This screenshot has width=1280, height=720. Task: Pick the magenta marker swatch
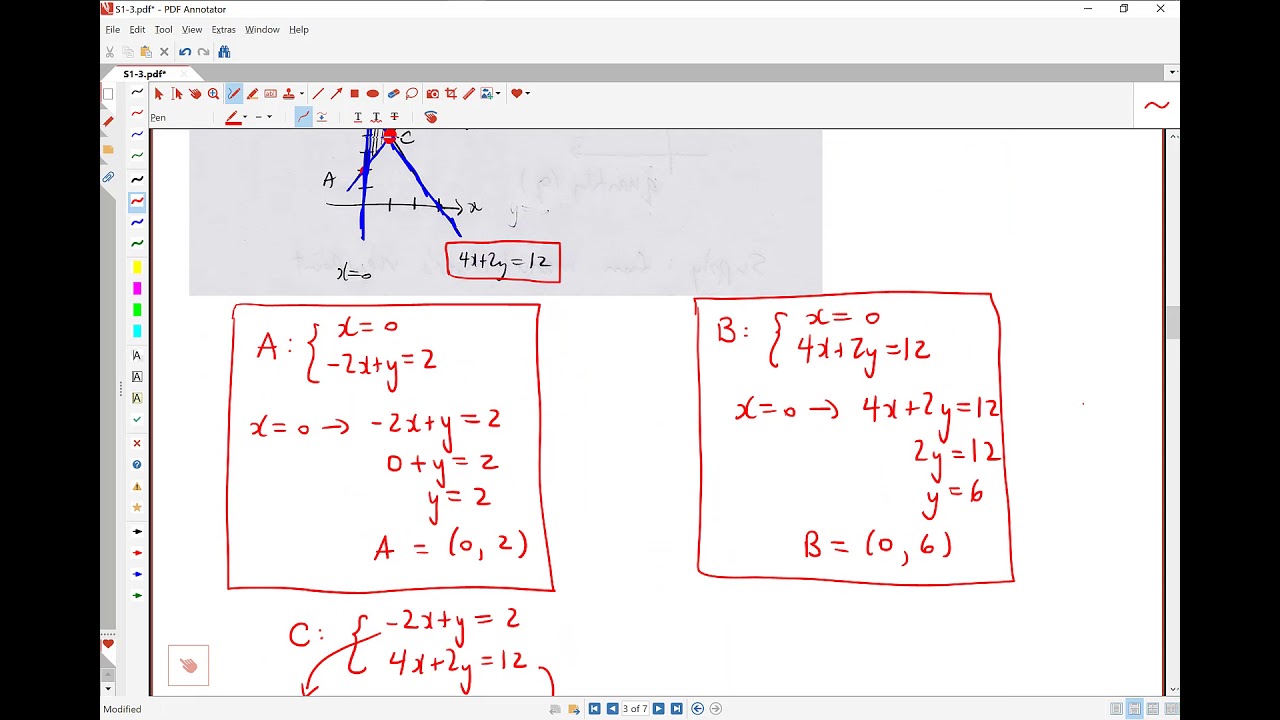(137, 288)
